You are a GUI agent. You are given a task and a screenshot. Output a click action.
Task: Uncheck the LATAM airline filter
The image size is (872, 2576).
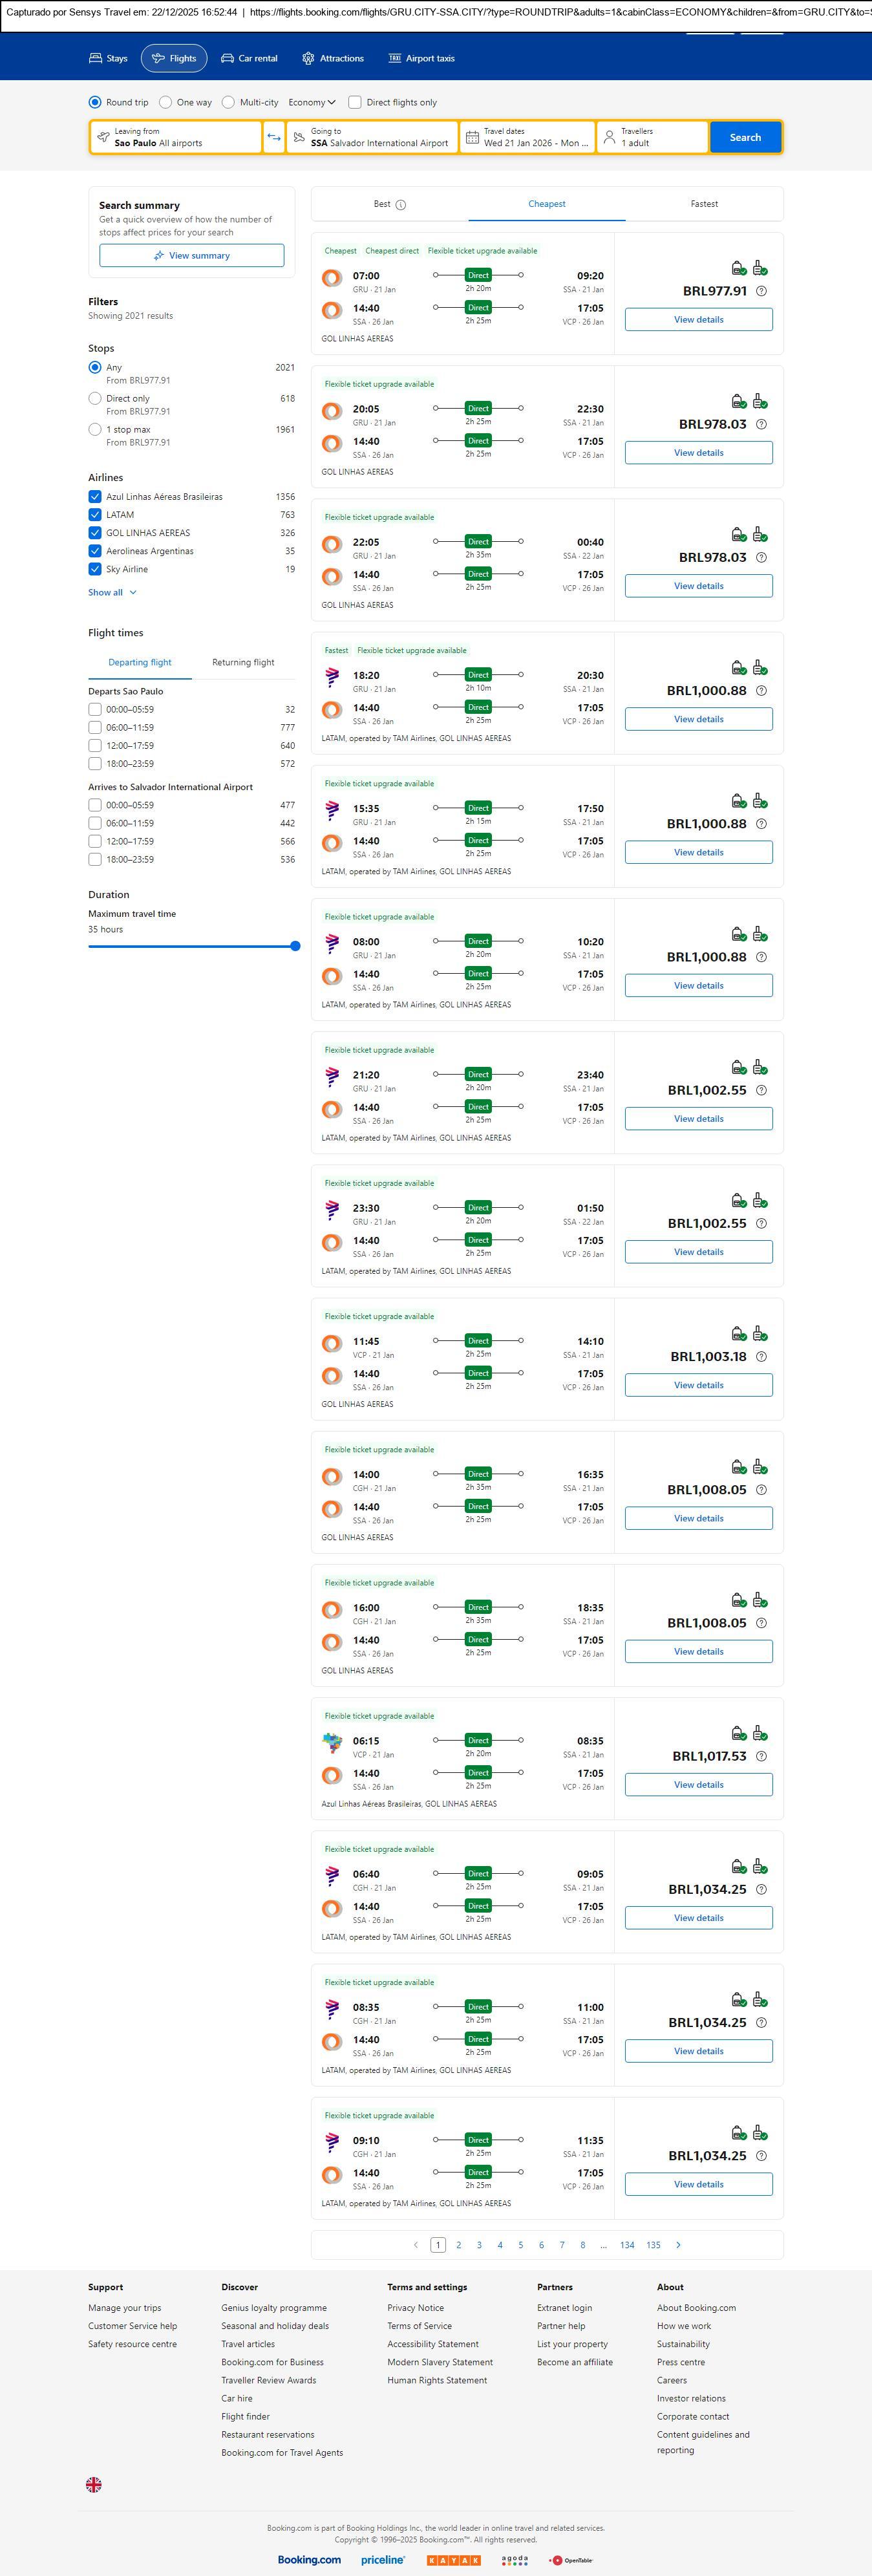click(x=95, y=515)
